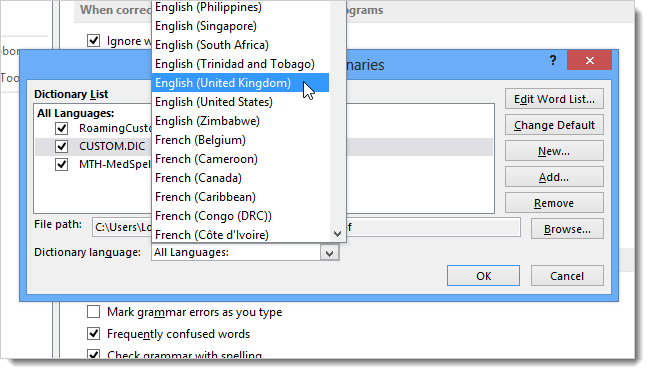The height and width of the screenshot is (374, 650).
Task: Select French (Canada) language
Action: pyautogui.click(x=240, y=178)
